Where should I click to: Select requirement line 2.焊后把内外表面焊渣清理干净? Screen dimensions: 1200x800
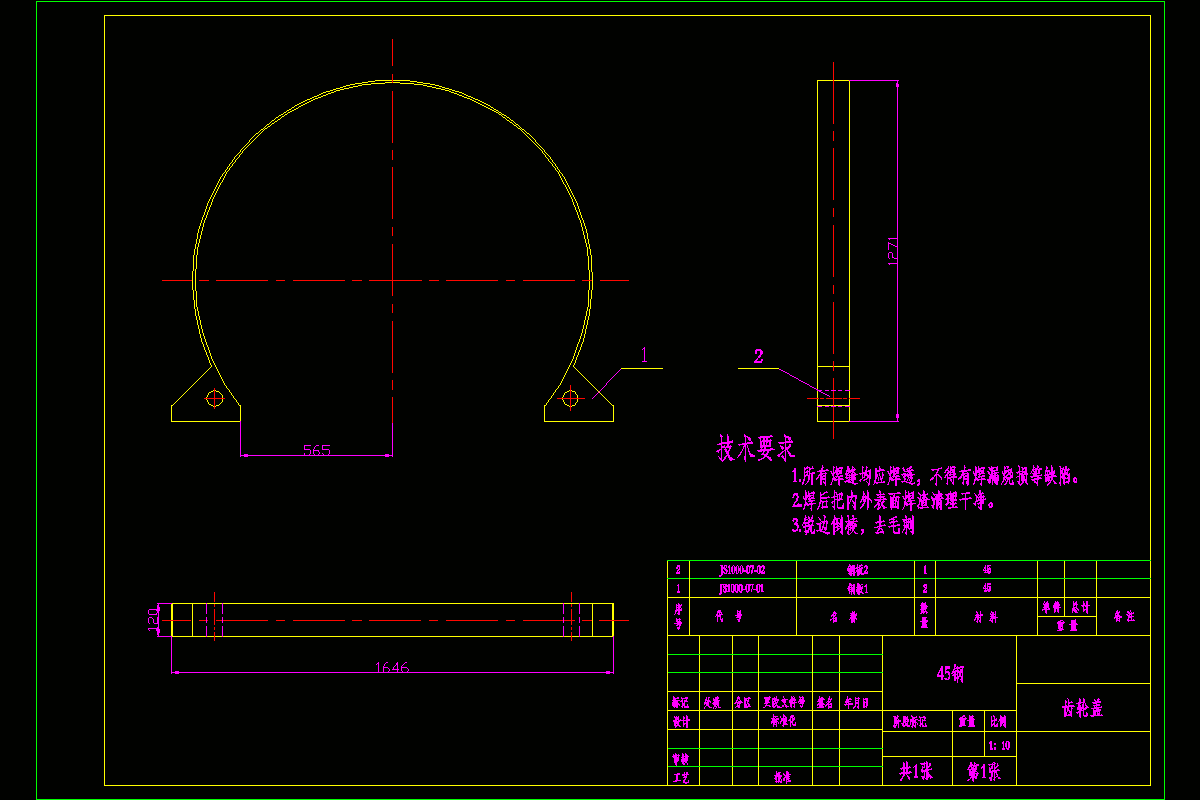coord(894,501)
